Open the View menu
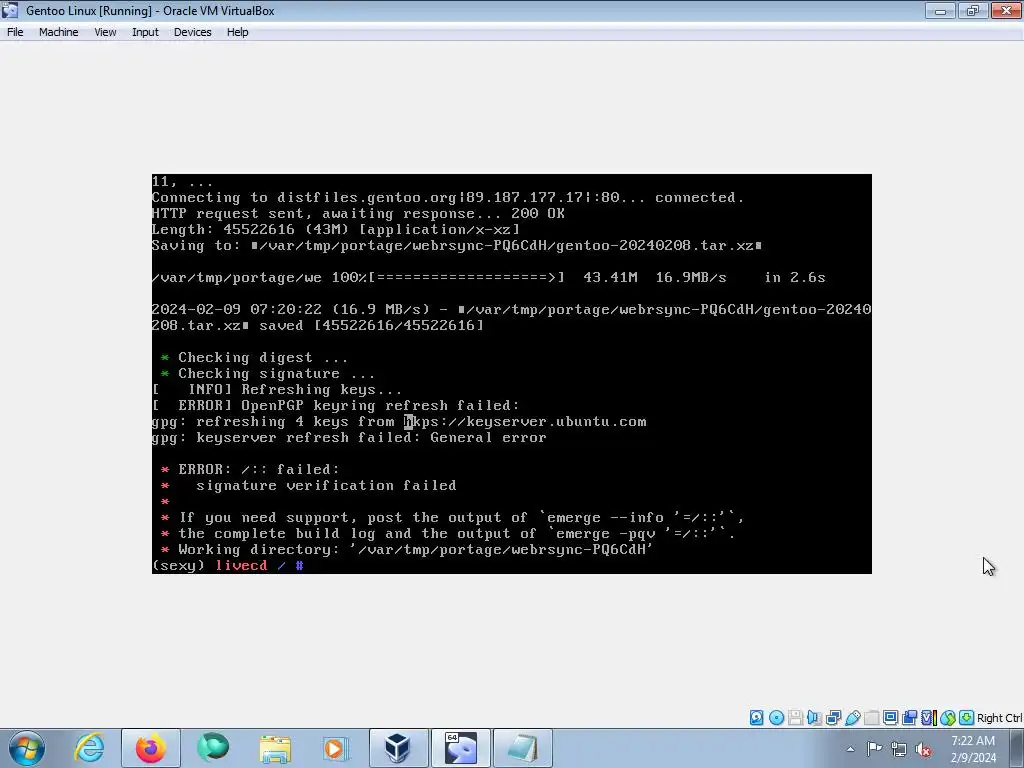This screenshot has height=768, width=1024. click(x=105, y=32)
